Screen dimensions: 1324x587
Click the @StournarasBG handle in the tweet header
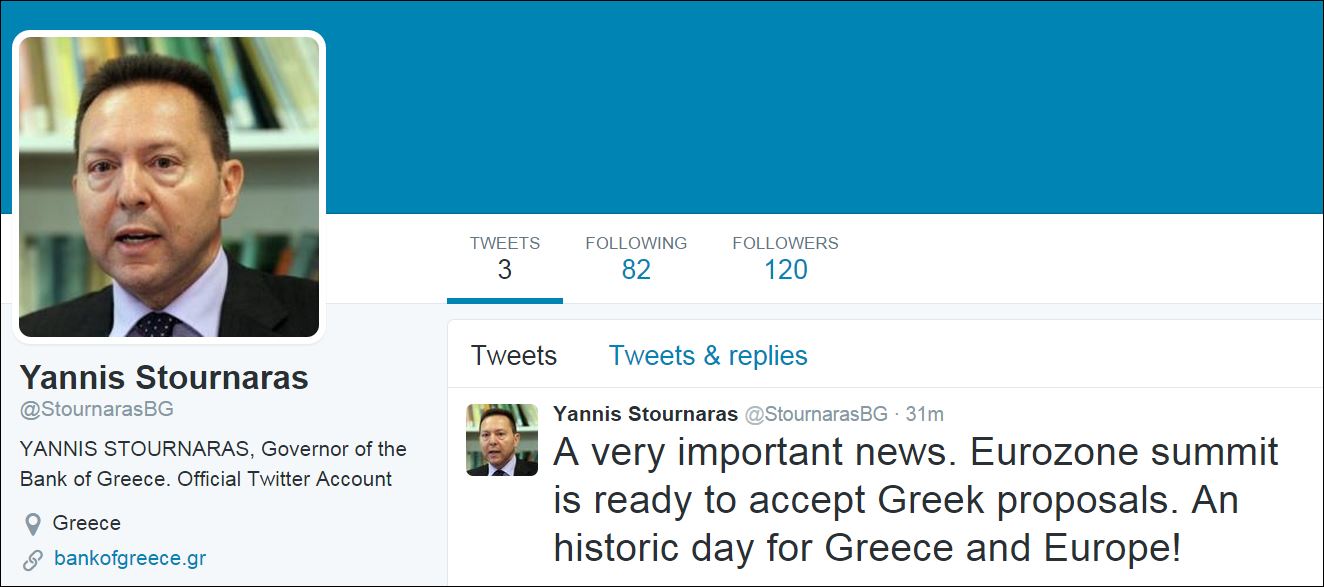(x=817, y=414)
